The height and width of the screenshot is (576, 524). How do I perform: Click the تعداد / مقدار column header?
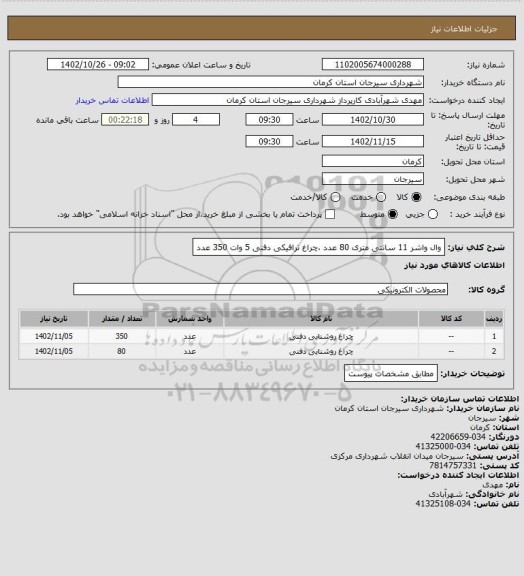point(122,318)
